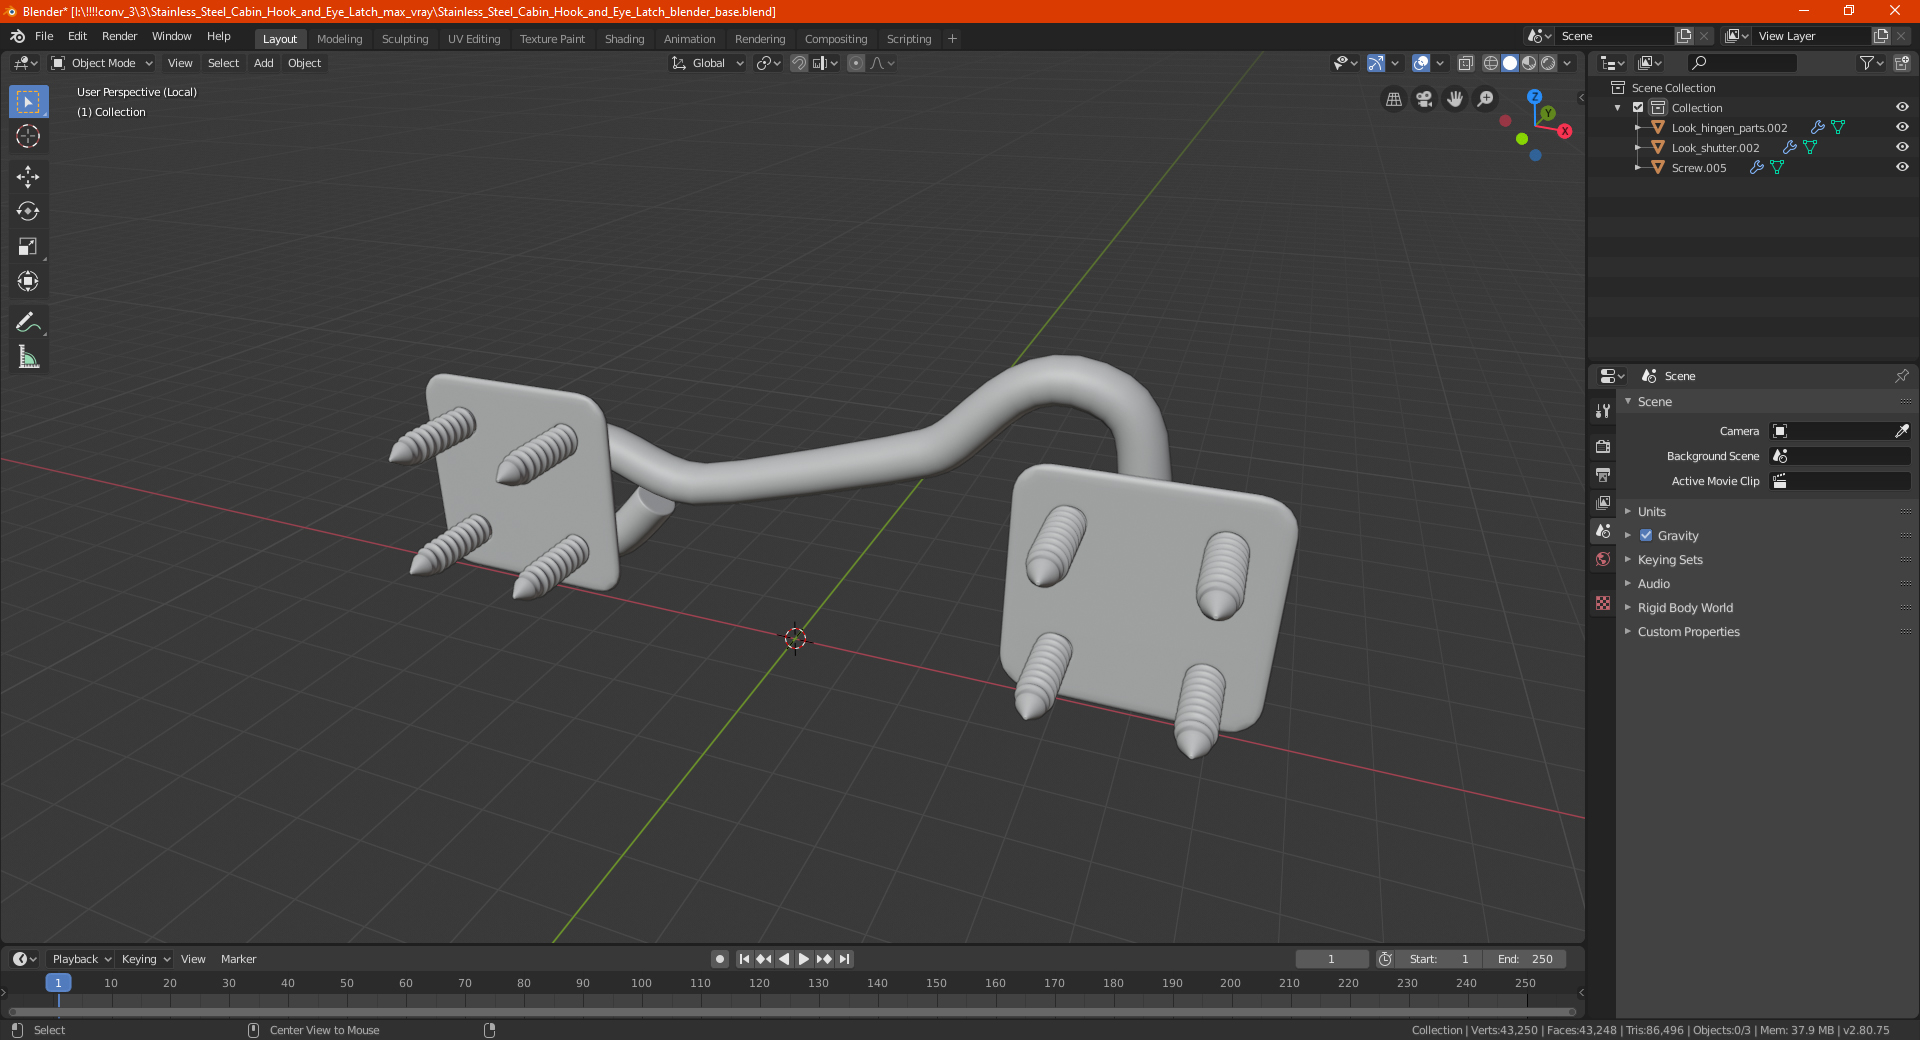The width and height of the screenshot is (1920, 1040).
Task: Open World properties tab
Action: pyautogui.click(x=1603, y=559)
